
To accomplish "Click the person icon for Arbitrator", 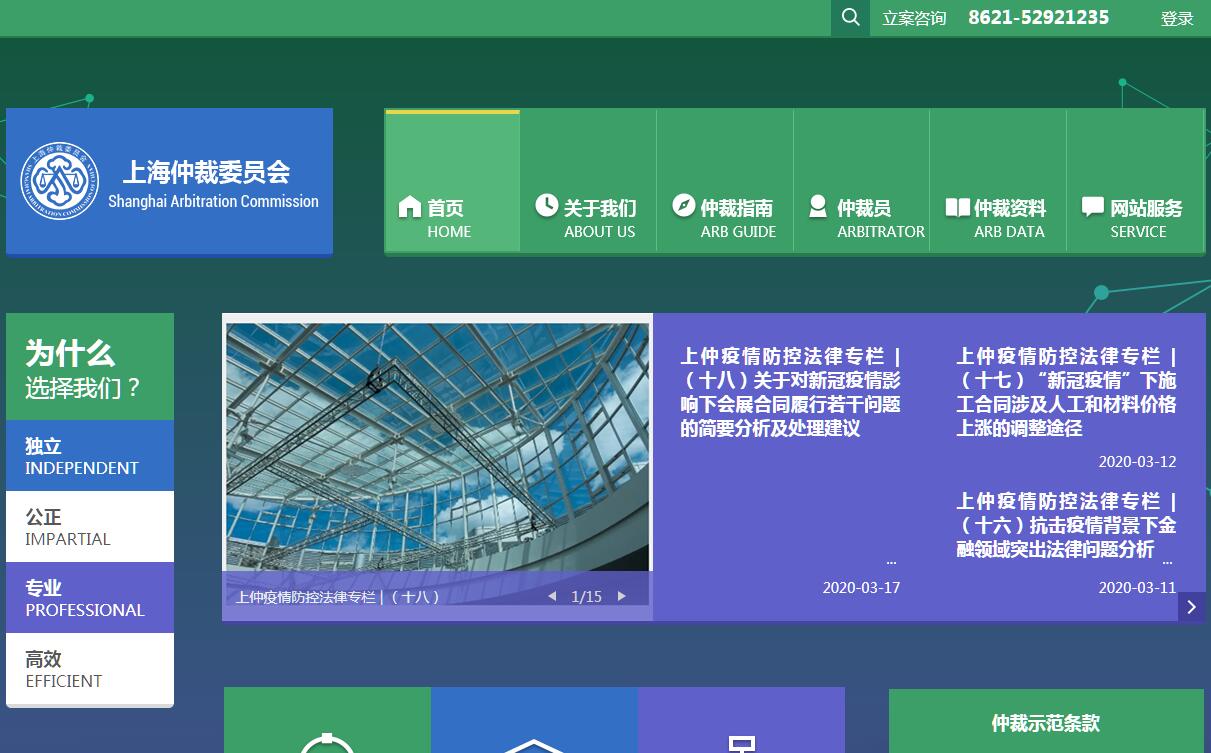I will (x=819, y=206).
